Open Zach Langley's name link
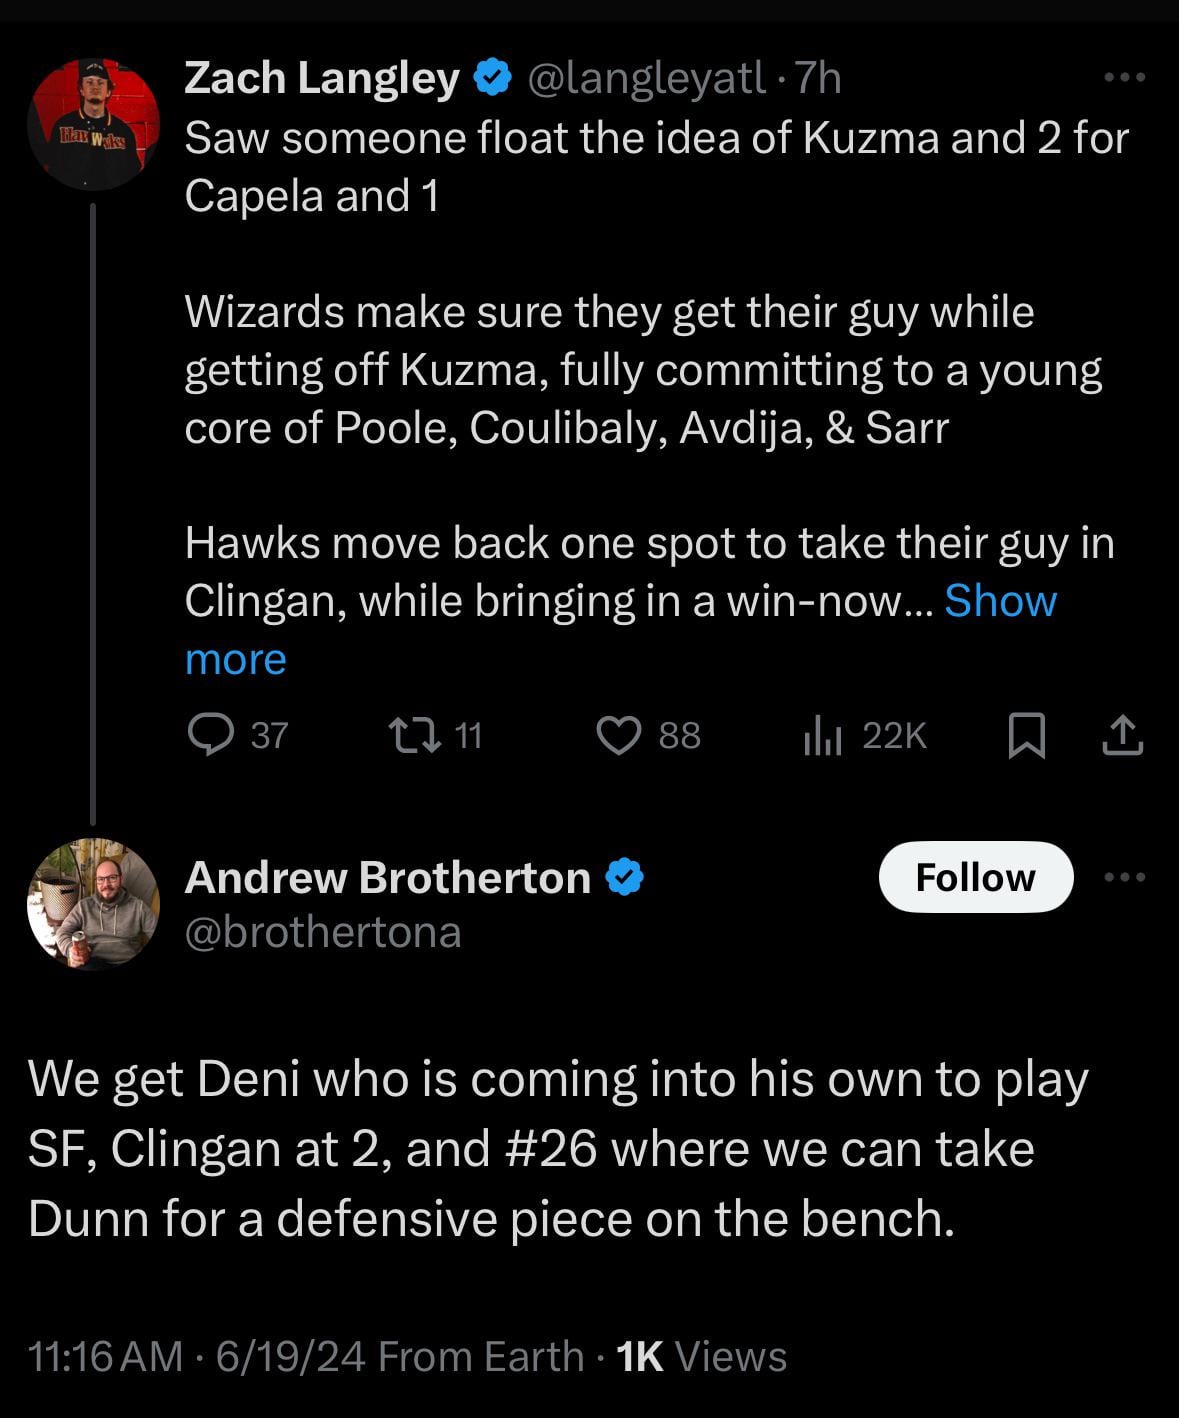 321,78
